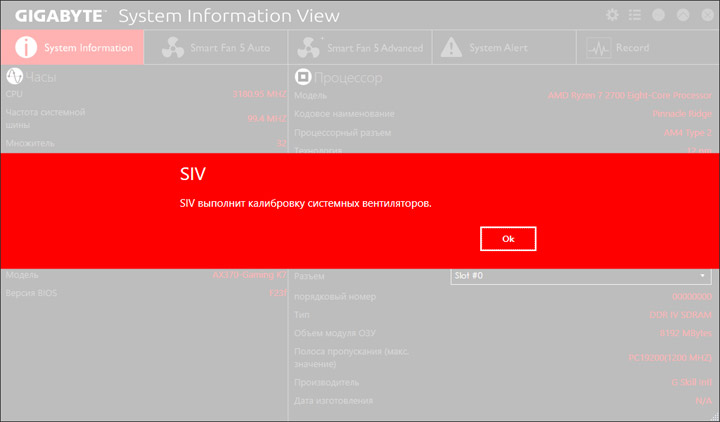This screenshot has width=720, height=422.
Task: Click the 'Версия BIOS' label
Action: tap(31, 293)
